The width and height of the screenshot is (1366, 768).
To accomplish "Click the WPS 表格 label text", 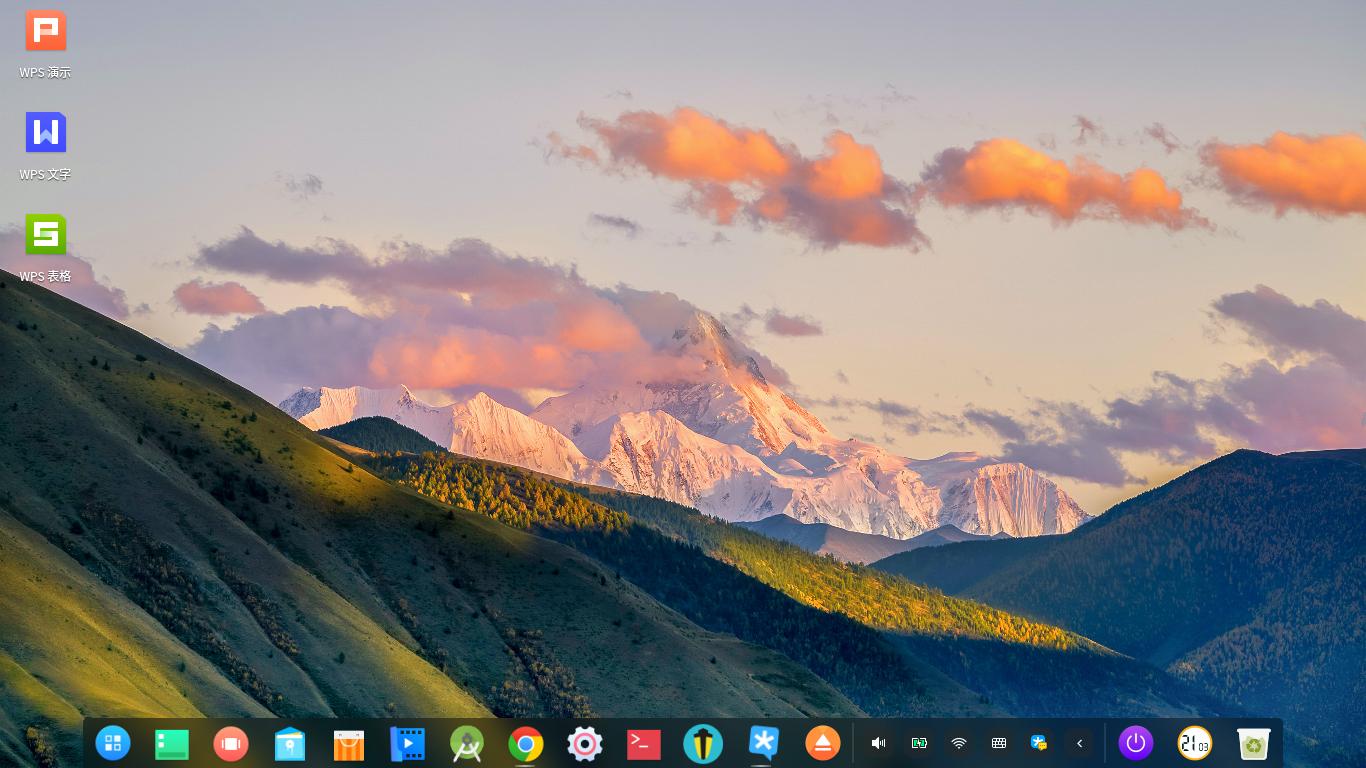I will coord(45,276).
